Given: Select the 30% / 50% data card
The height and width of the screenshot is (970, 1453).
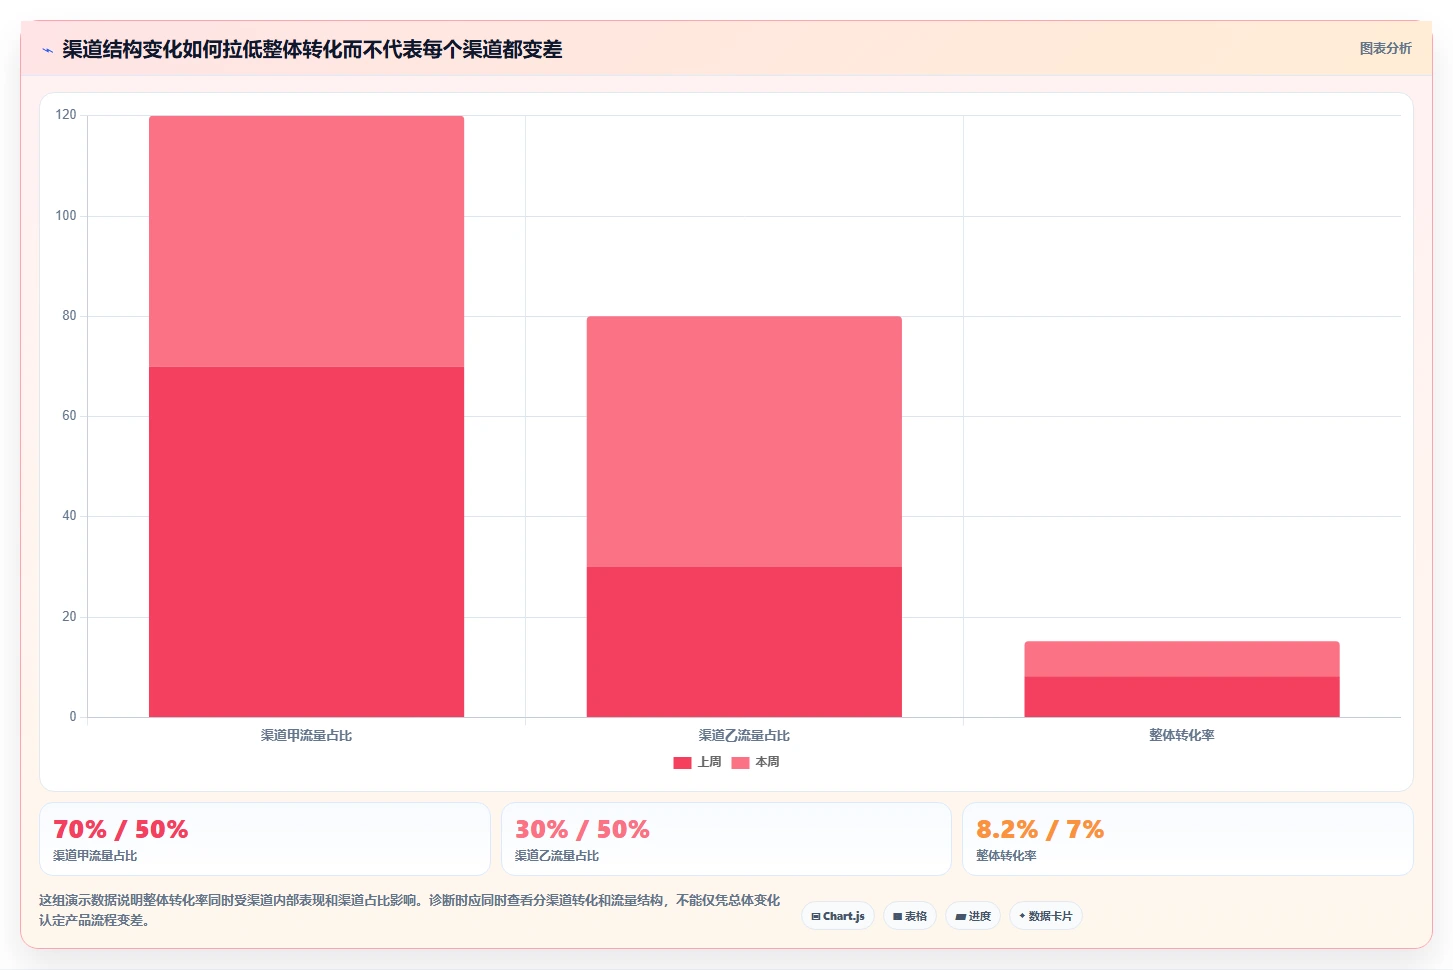Looking at the screenshot, I should coord(726,839).
